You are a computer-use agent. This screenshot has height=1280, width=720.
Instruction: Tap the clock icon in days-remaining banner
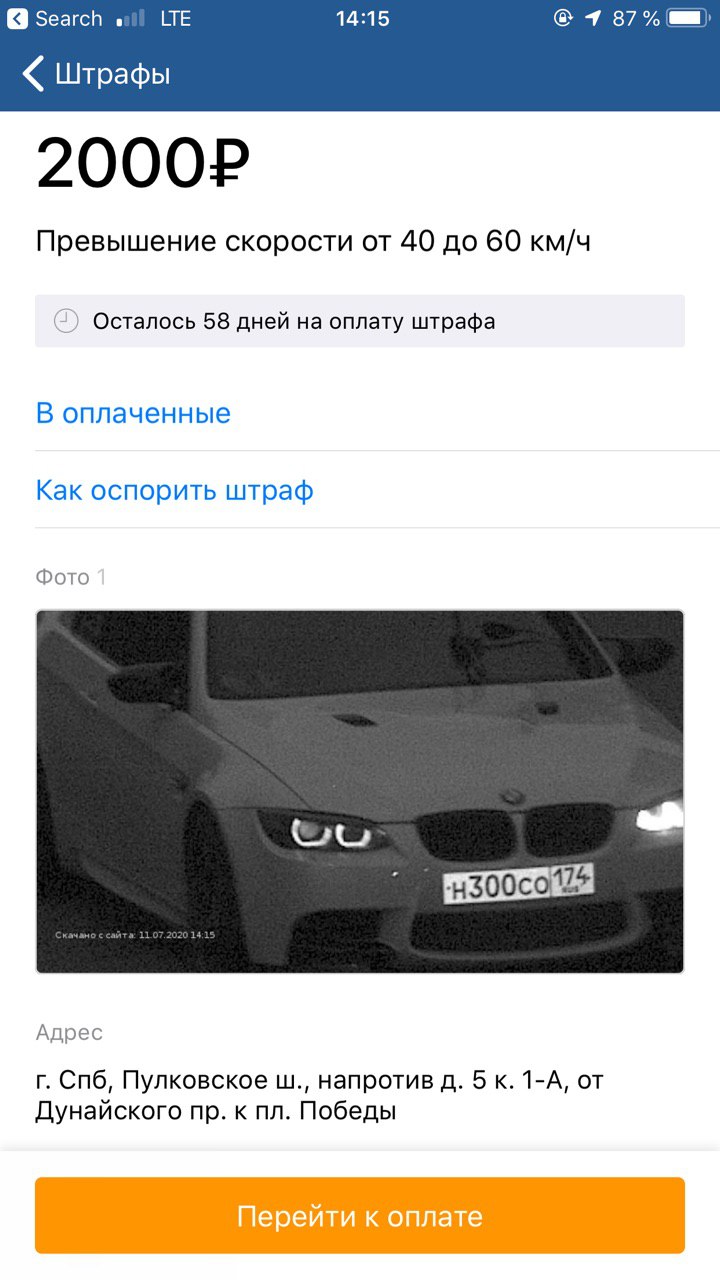click(x=66, y=321)
